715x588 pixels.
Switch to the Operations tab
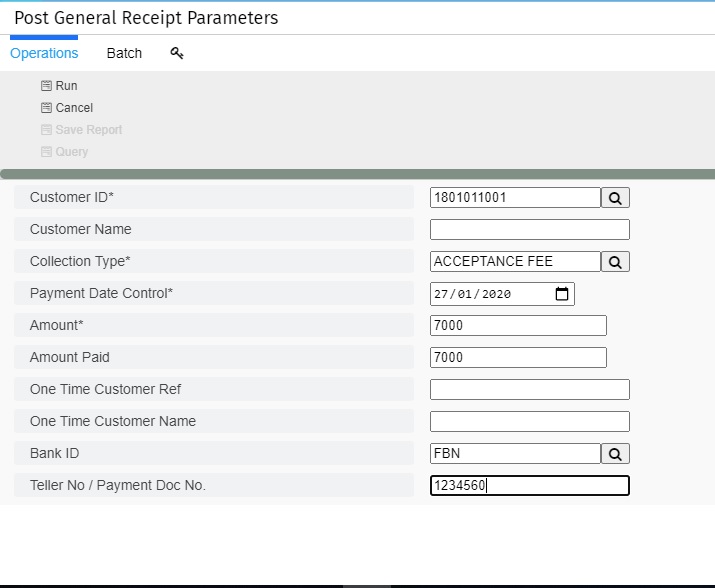tap(44, 53)
